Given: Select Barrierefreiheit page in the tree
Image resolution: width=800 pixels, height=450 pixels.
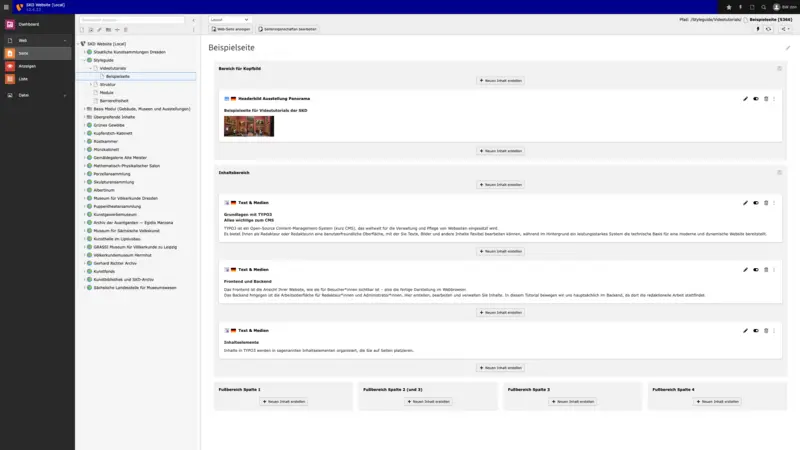Looking at the screenshot, I should (114, 100).
